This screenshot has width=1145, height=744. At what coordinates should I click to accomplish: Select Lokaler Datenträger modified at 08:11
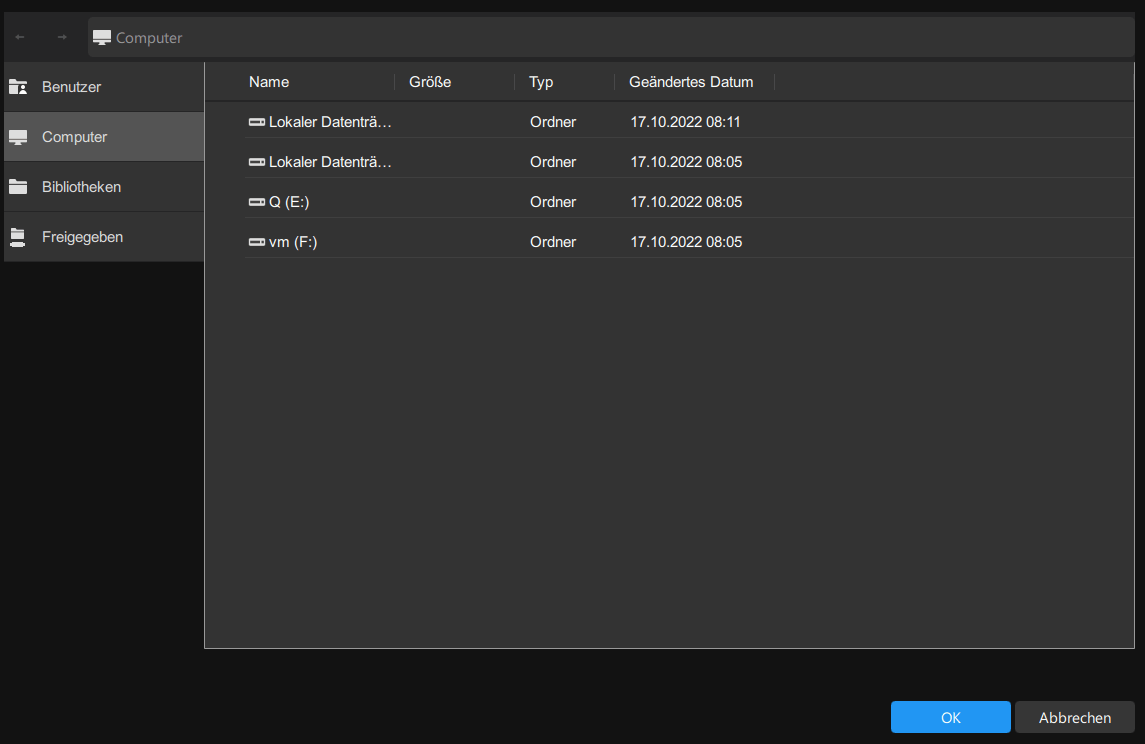(x=330, y=122)
